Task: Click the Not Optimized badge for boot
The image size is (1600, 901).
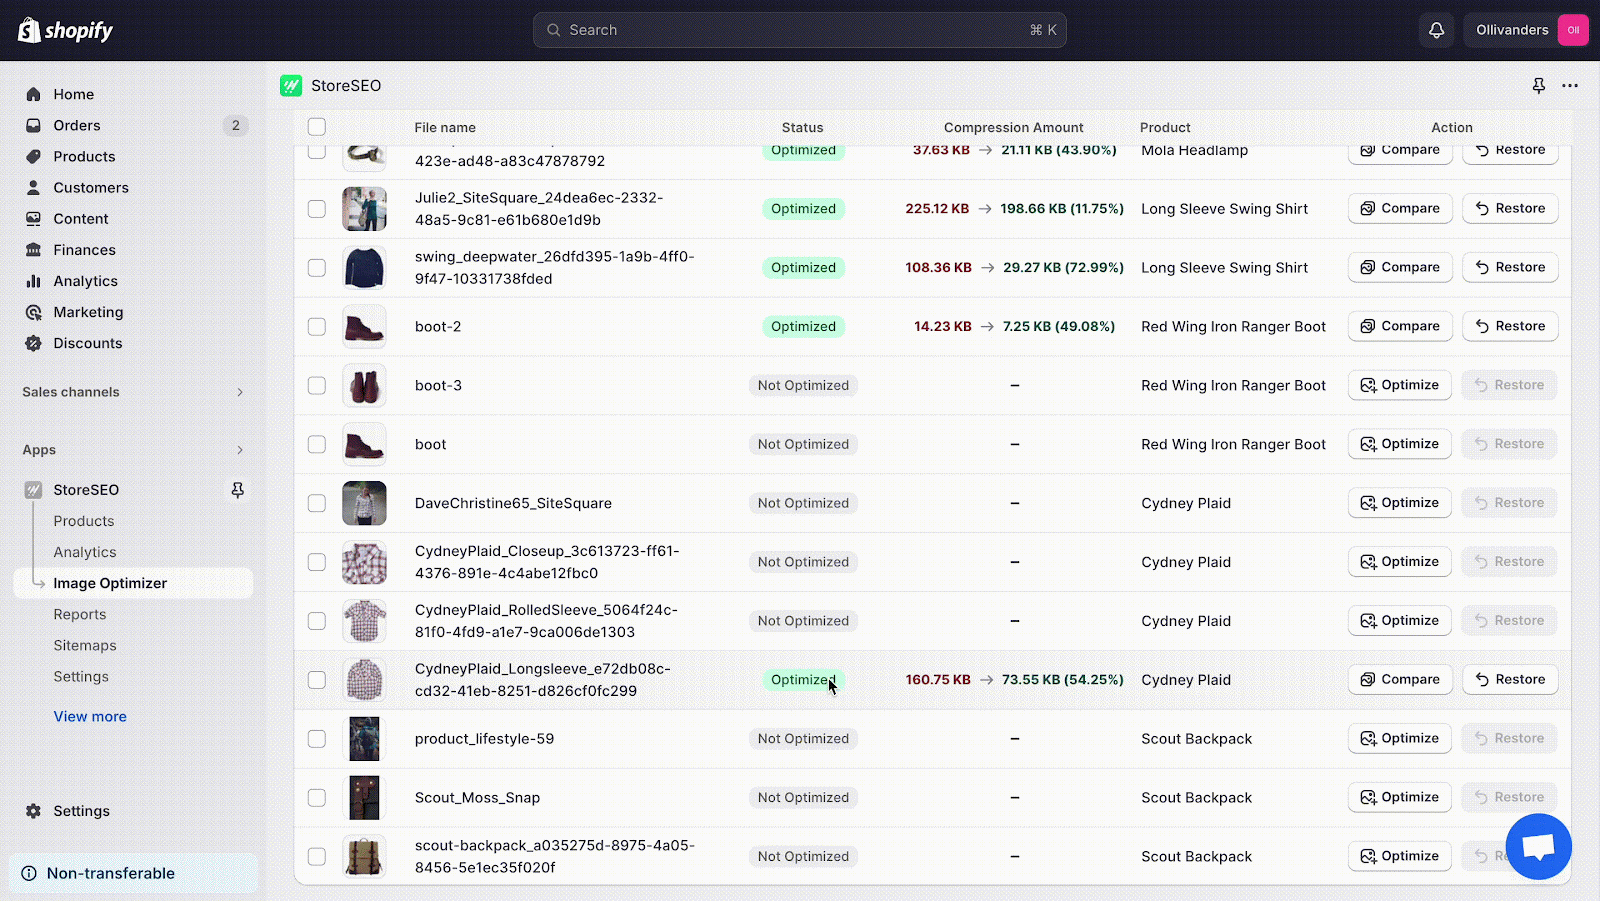Action: coord(803,444)
